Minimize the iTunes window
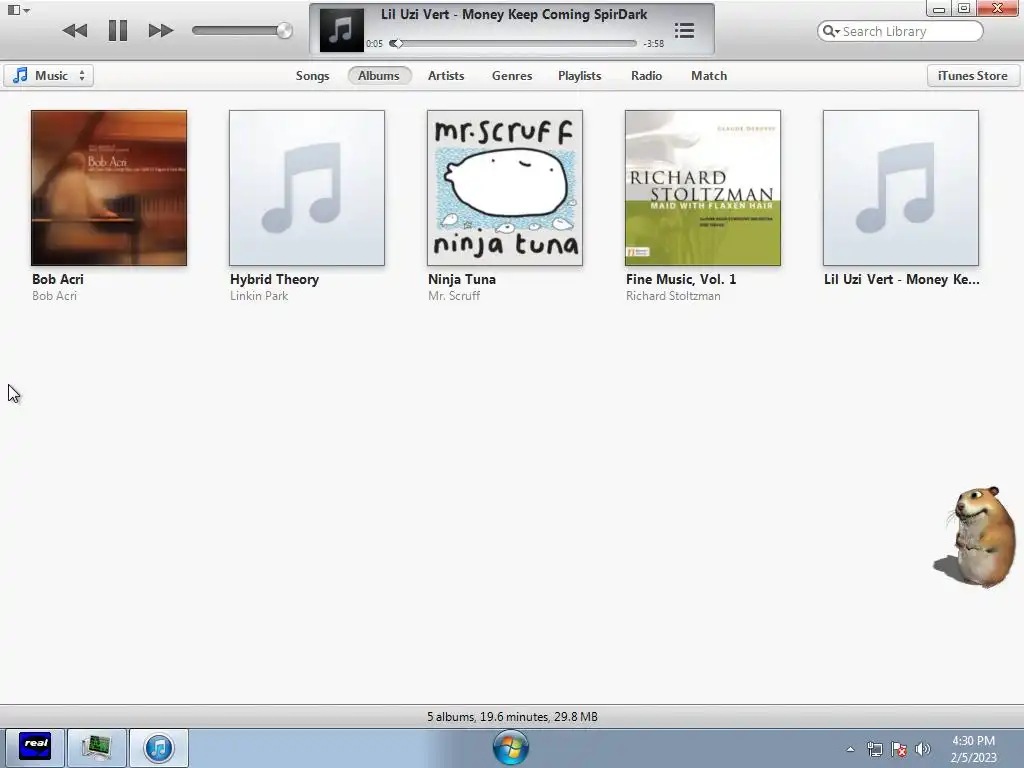 pyautogui.click(x=938, y=8)
